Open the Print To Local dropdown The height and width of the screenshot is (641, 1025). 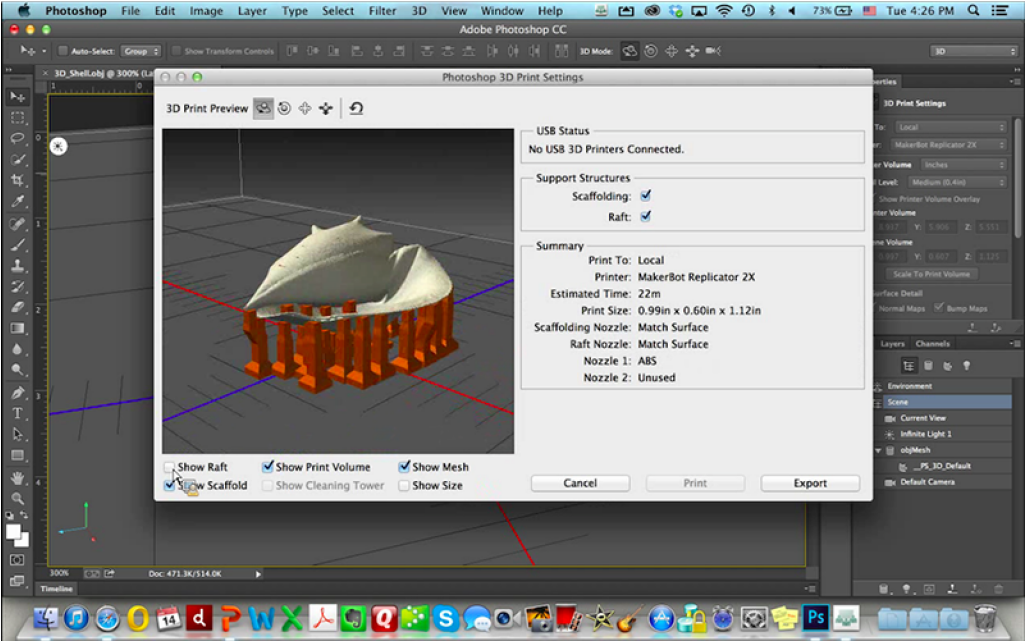pos(950,127)
